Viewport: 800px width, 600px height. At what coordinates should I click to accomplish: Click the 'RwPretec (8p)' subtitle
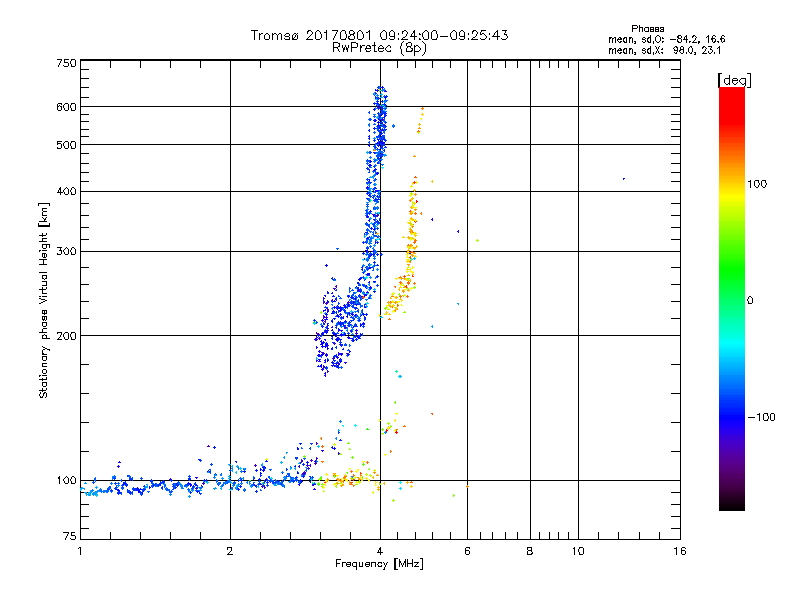pos(379,48)
